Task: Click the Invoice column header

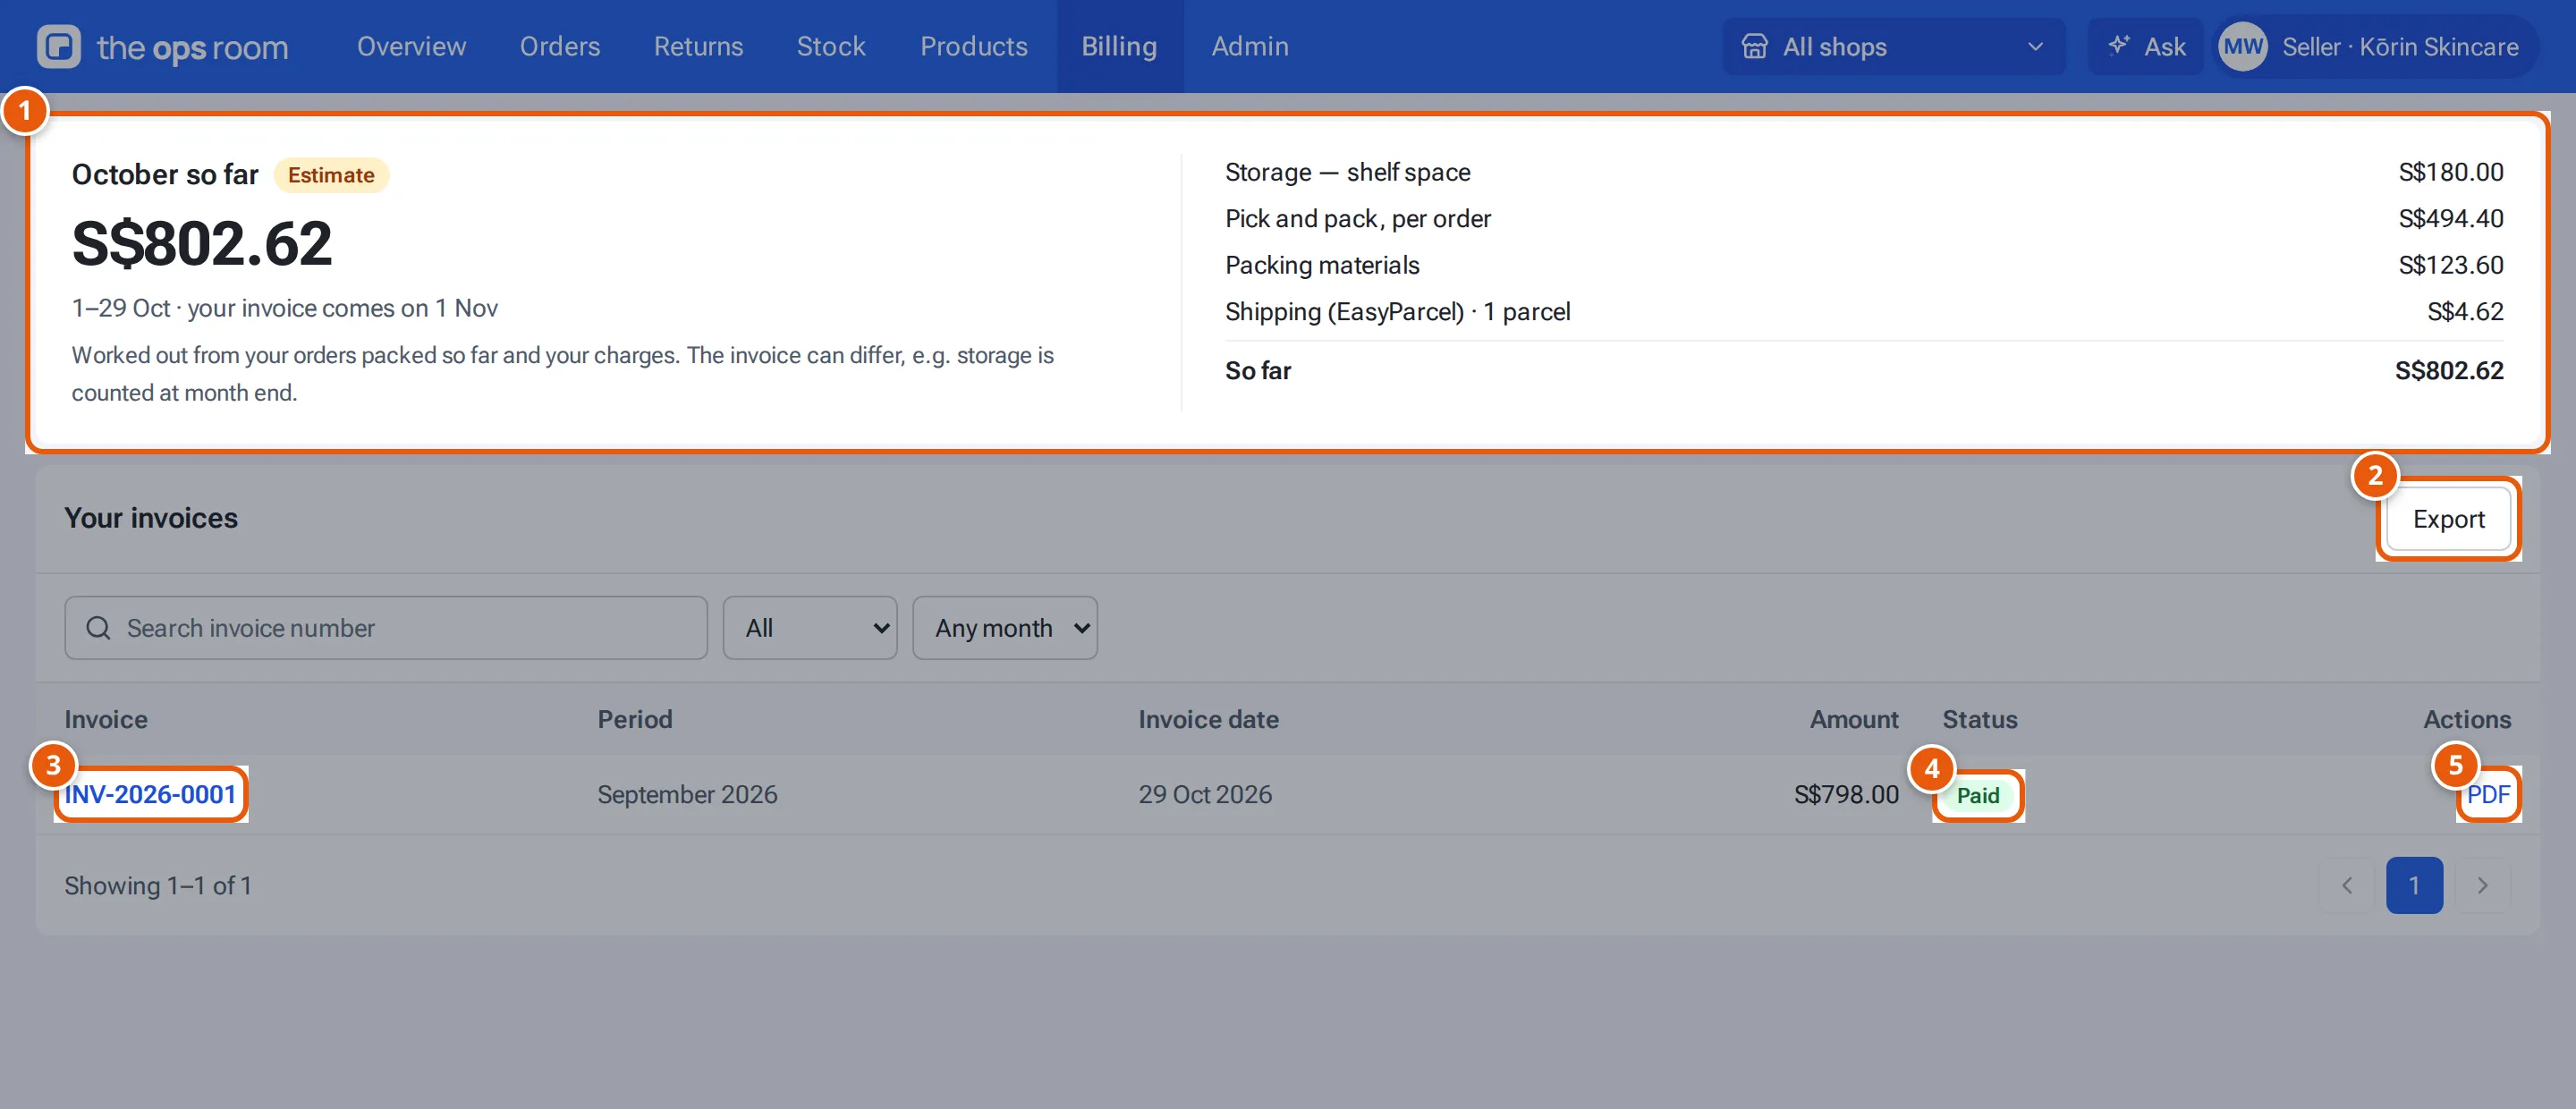Action: coord(106,719)
